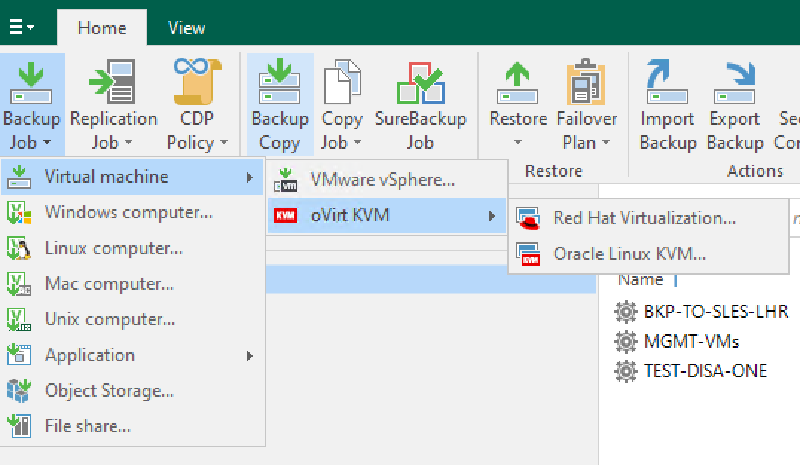This screenshot has height=465, width=800.
Task: Click the File share menu icon
Action: tap(19, 426)
